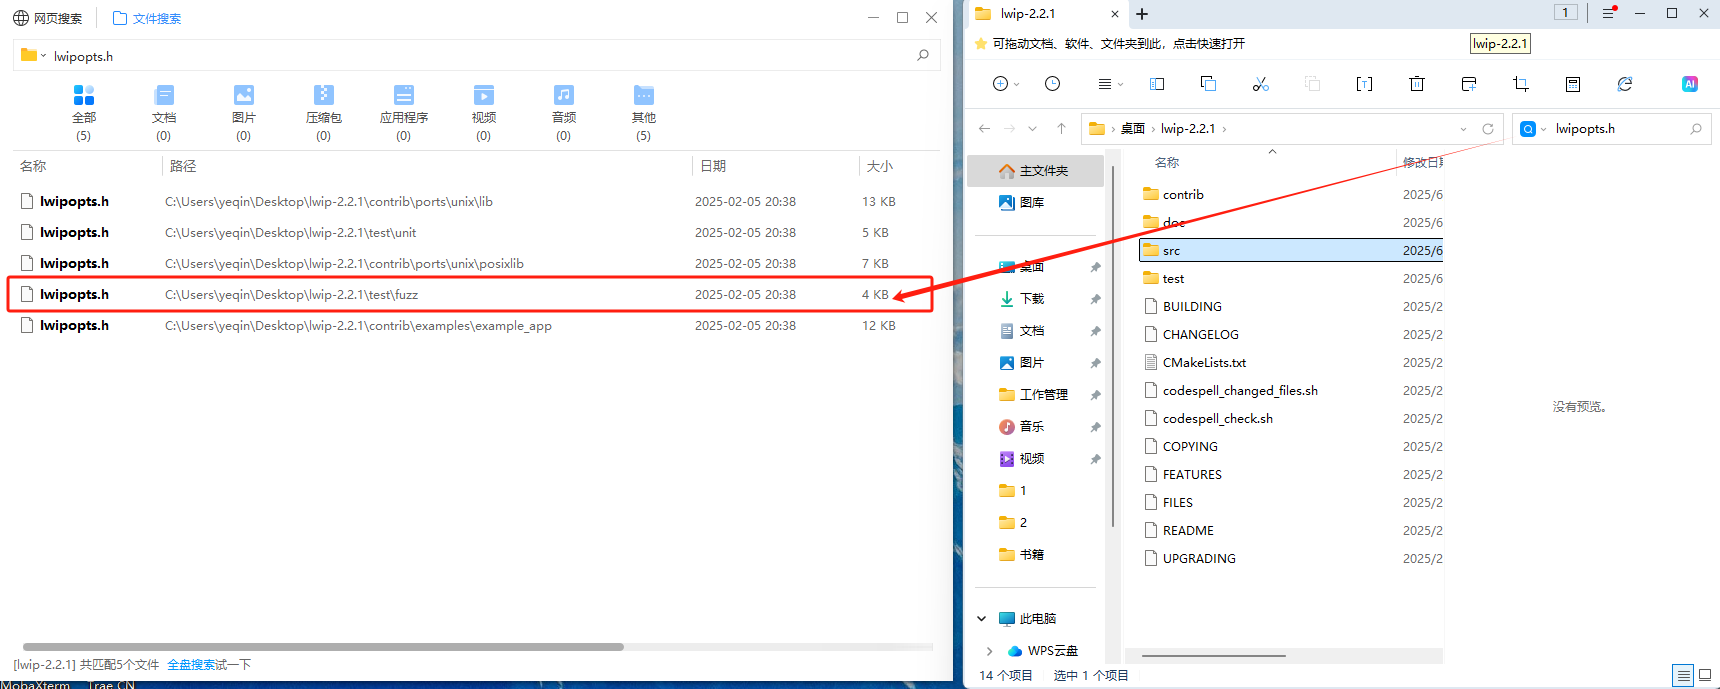Expand the address bar history dropdown

(1464, 129)
